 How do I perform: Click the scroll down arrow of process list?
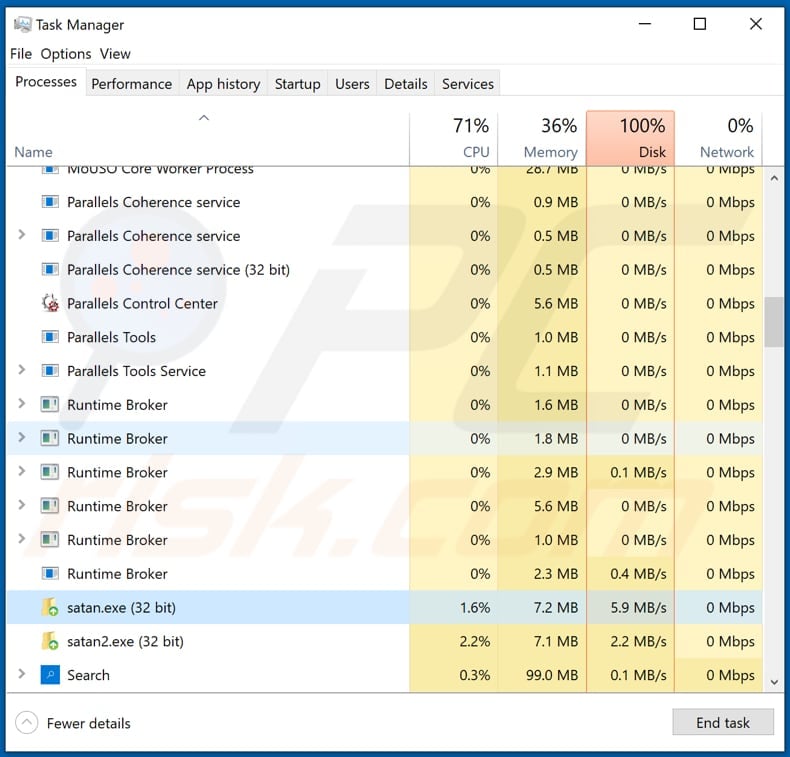click(x=774, y=682)
